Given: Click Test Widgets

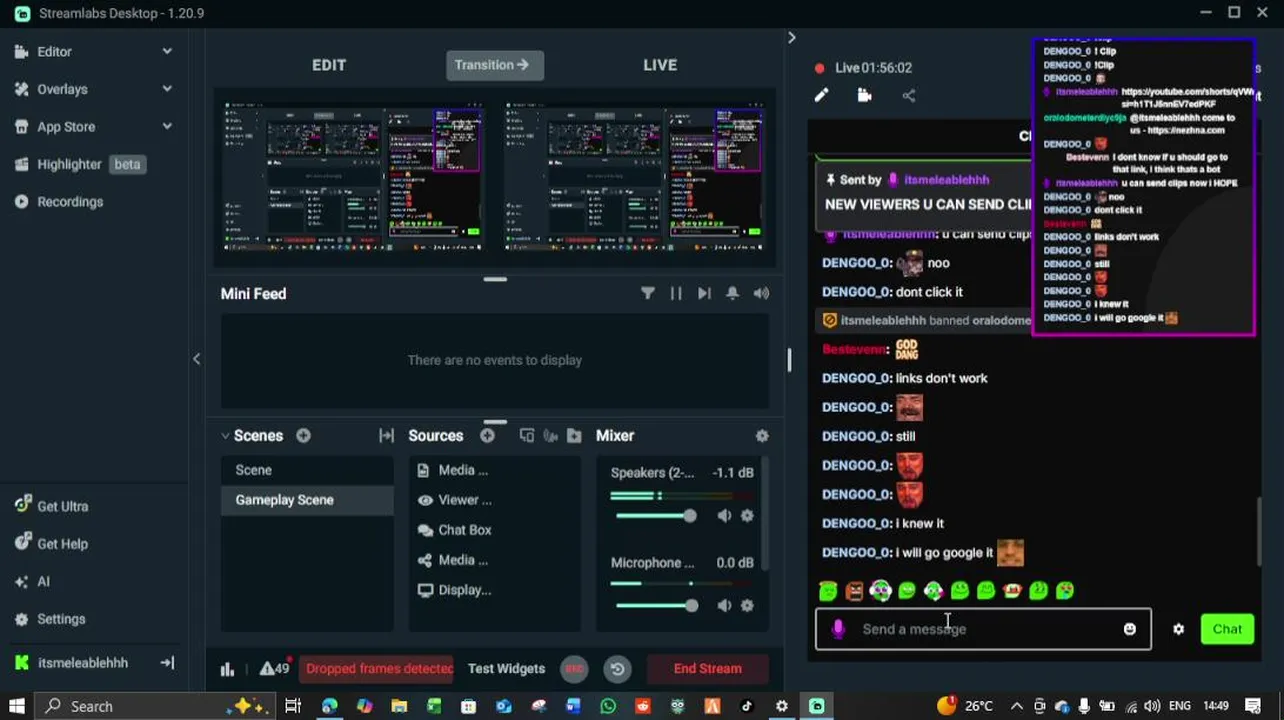Looking at the screenshot, I should coord(506,669).
